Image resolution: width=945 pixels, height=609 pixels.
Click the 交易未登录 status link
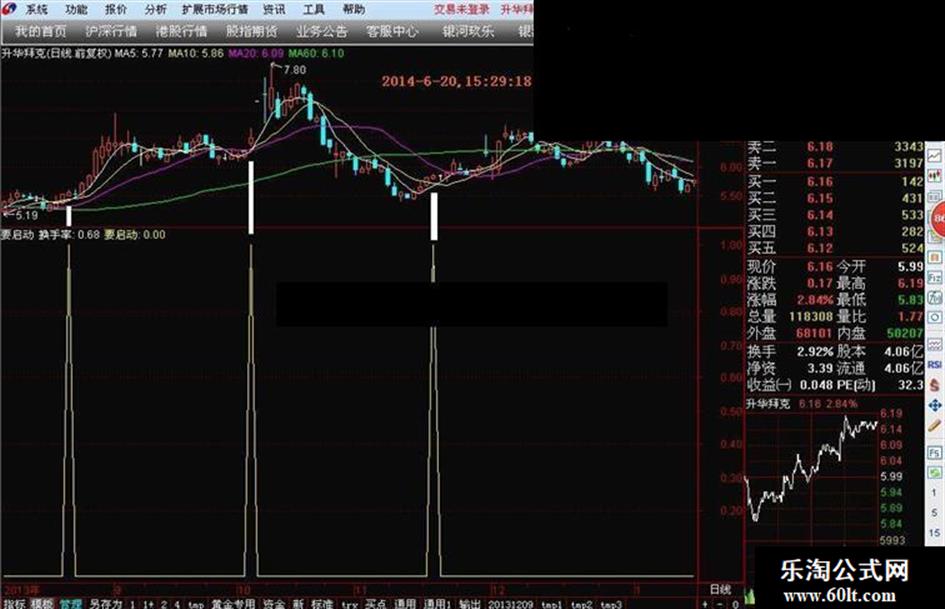tap(462, 9)
